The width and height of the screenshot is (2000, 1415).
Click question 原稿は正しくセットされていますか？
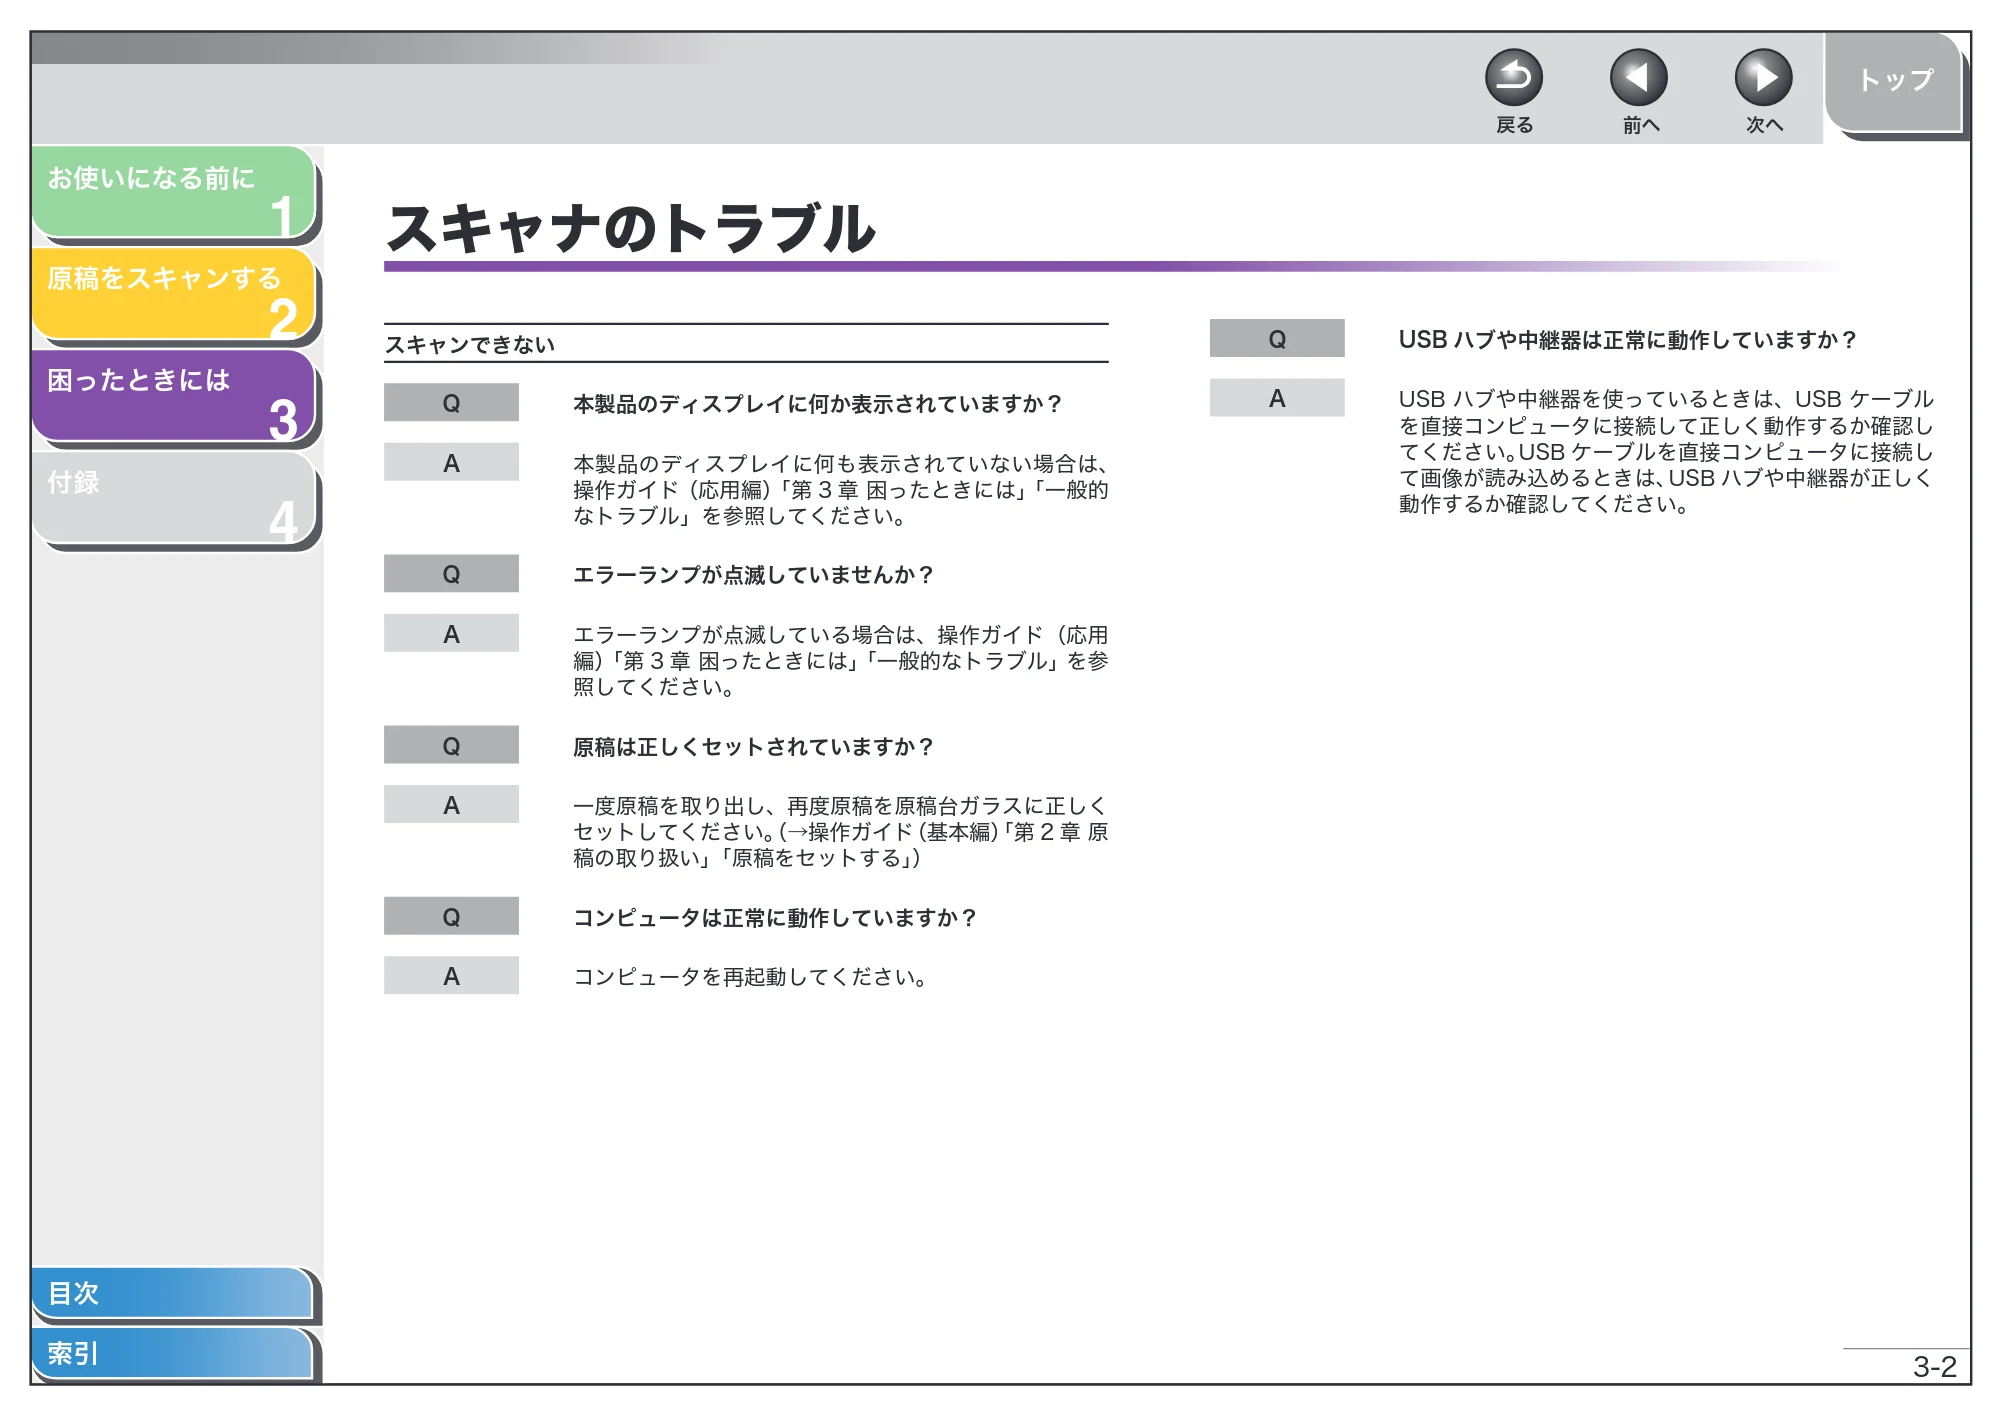click(x=753, y=747)
